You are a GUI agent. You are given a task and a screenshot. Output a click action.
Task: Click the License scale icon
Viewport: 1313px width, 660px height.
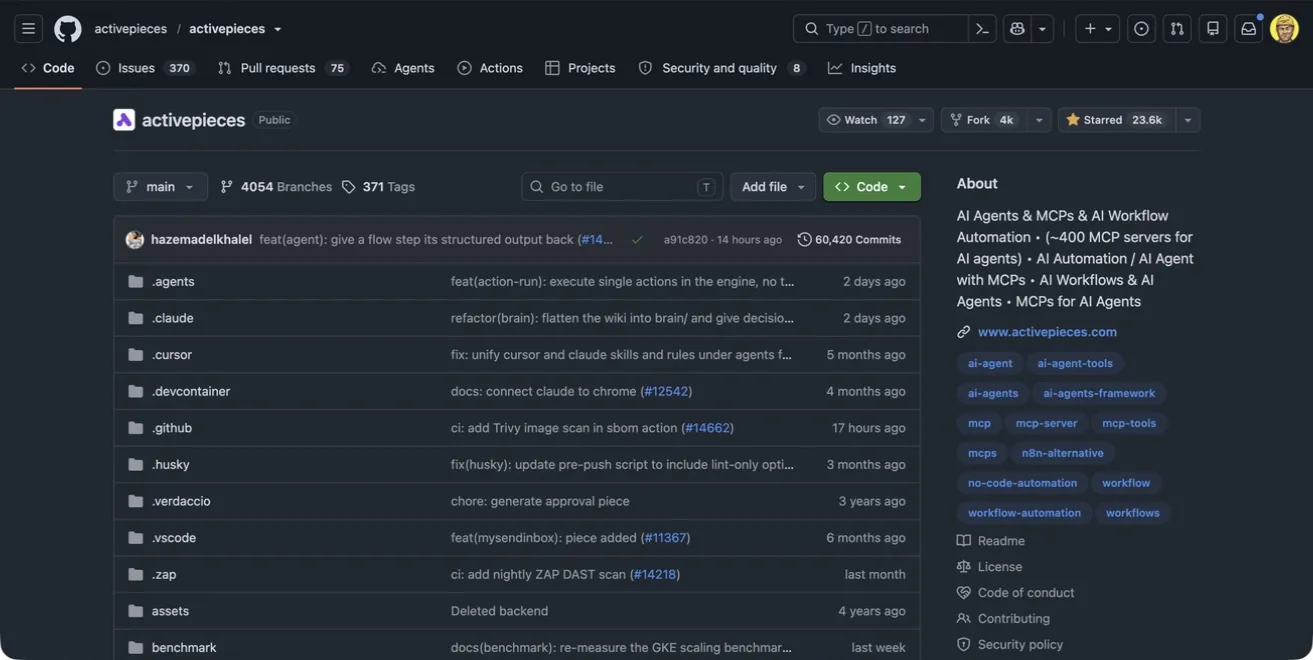pos(964,567)
